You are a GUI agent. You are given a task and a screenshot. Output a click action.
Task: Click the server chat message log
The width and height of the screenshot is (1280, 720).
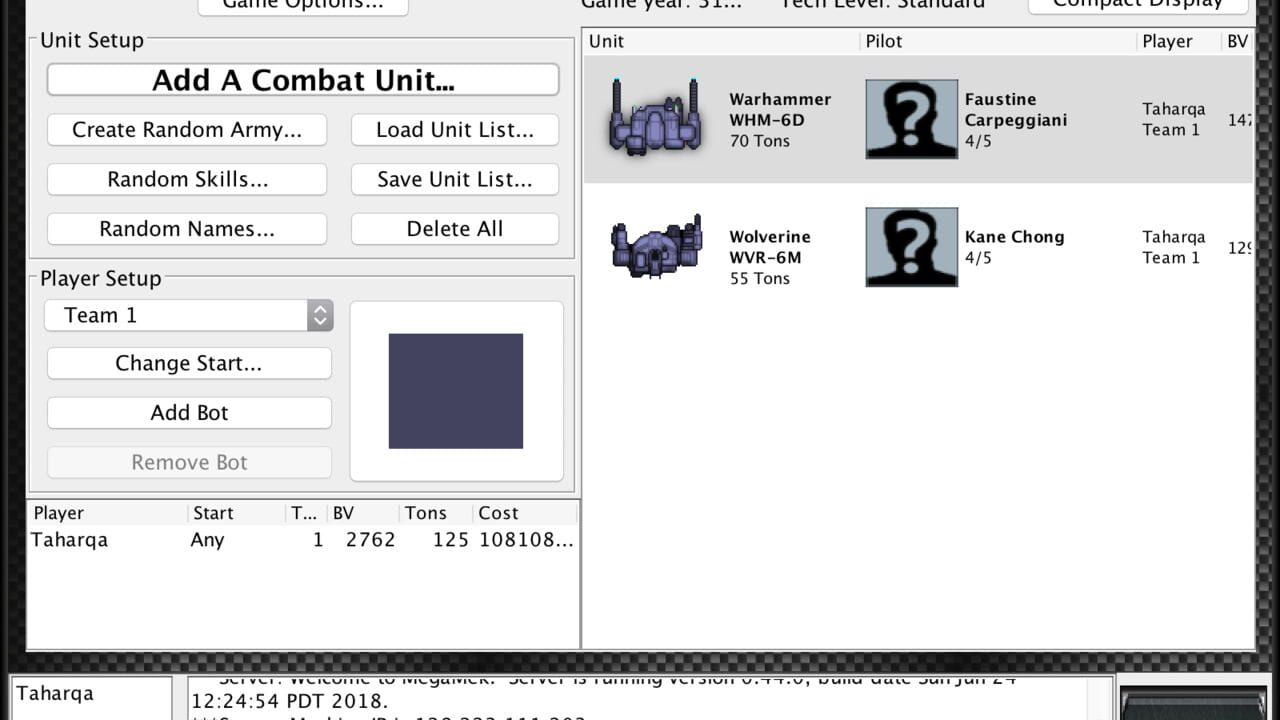click(x=650, y=698)
